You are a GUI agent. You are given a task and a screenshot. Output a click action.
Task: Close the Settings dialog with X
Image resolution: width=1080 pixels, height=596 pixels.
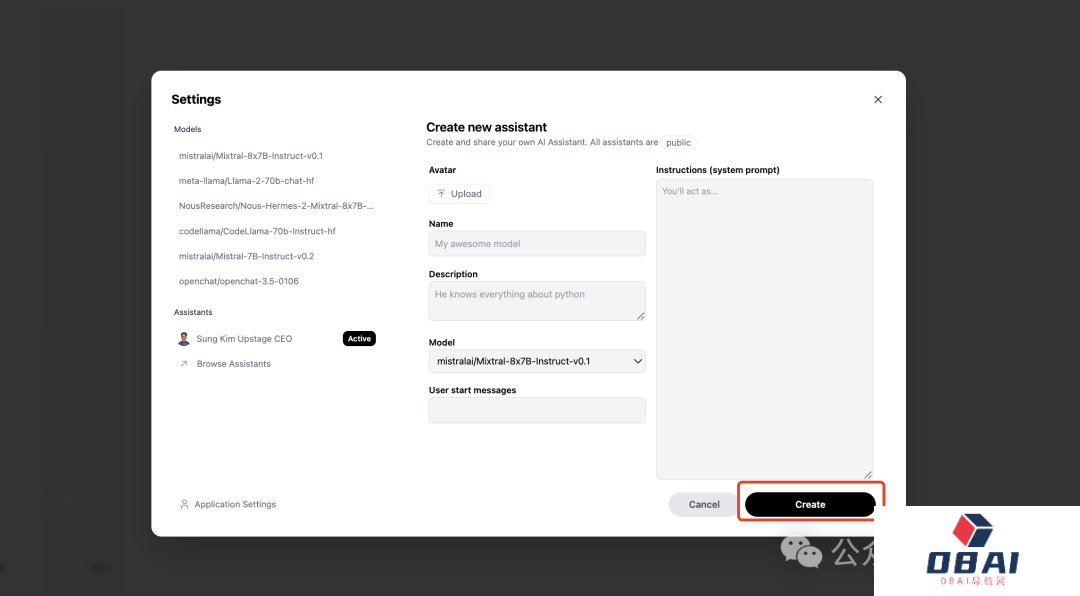[878, 100]
